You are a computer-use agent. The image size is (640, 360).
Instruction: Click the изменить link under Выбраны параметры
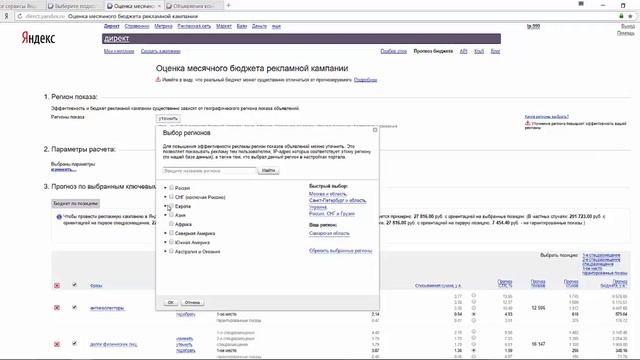coord(63,169)
